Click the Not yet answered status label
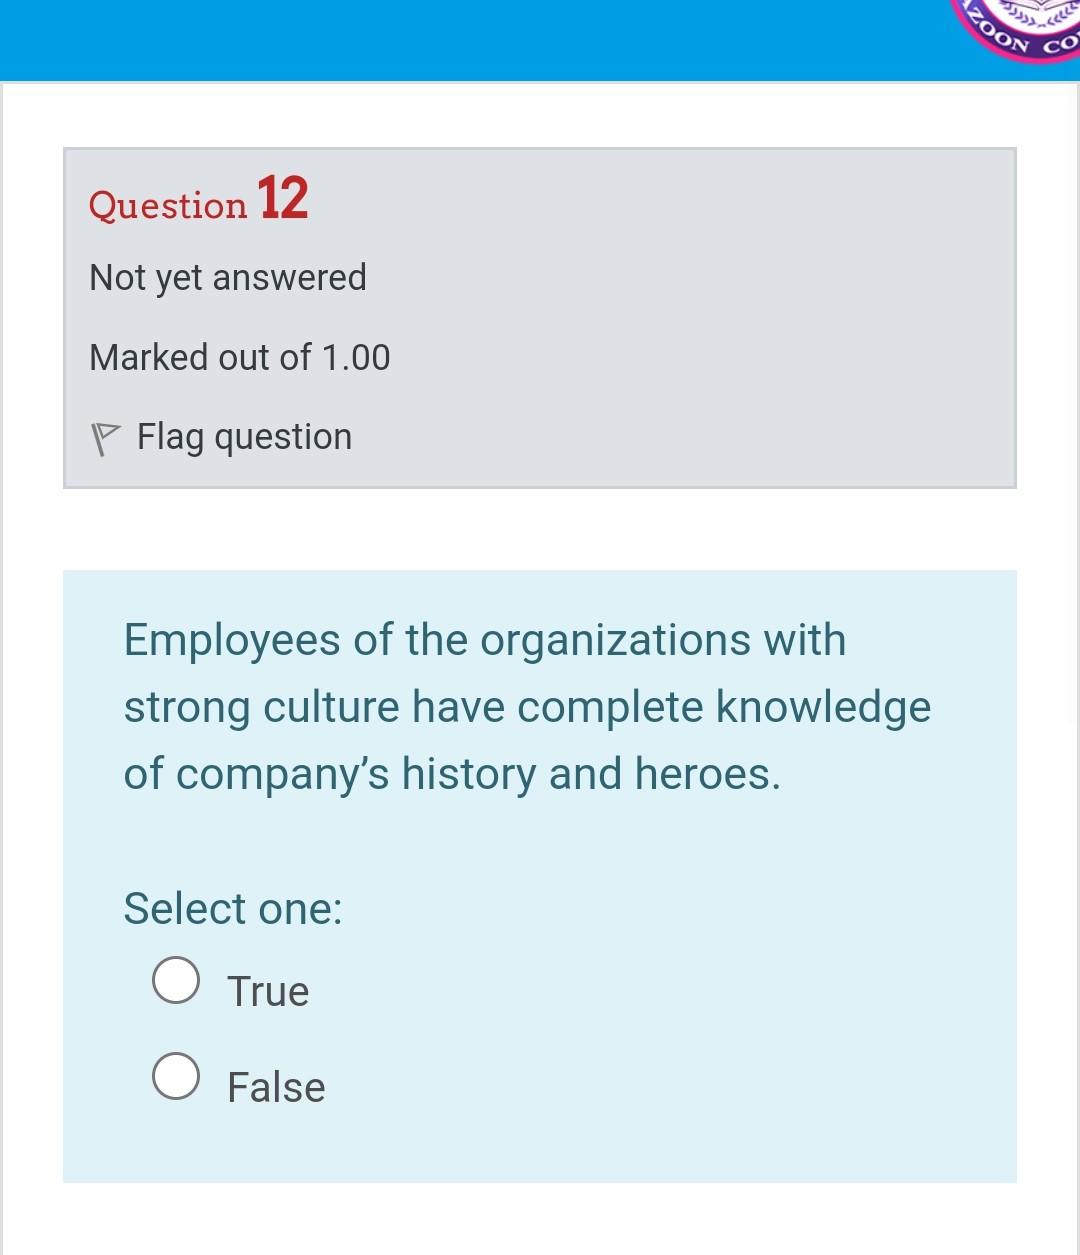The image size is (1080, 1255). coord(228,277)
